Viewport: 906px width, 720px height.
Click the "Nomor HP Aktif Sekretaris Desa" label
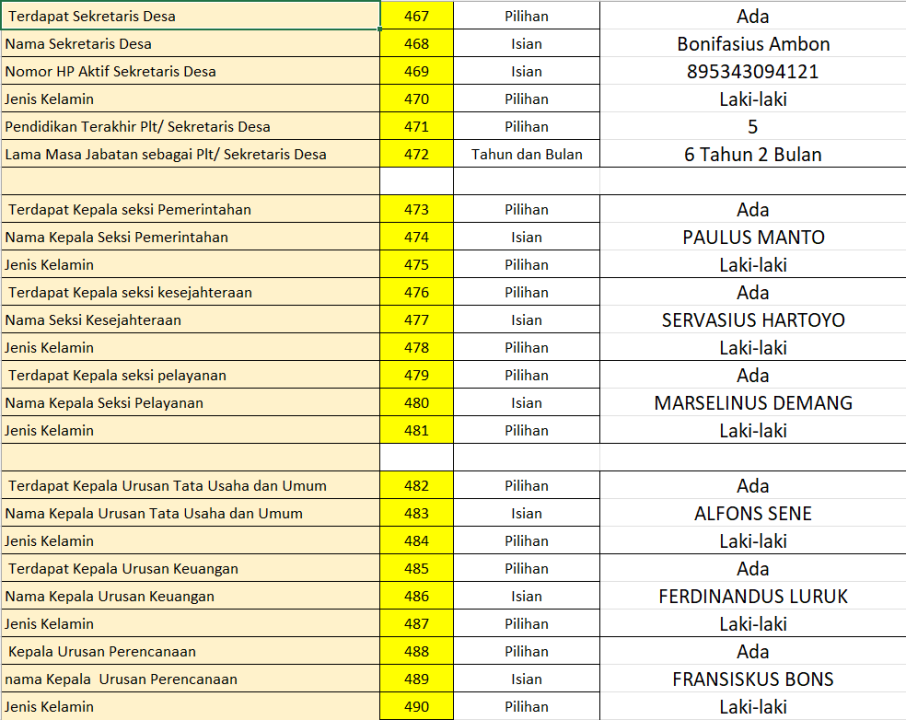(190, 72)
